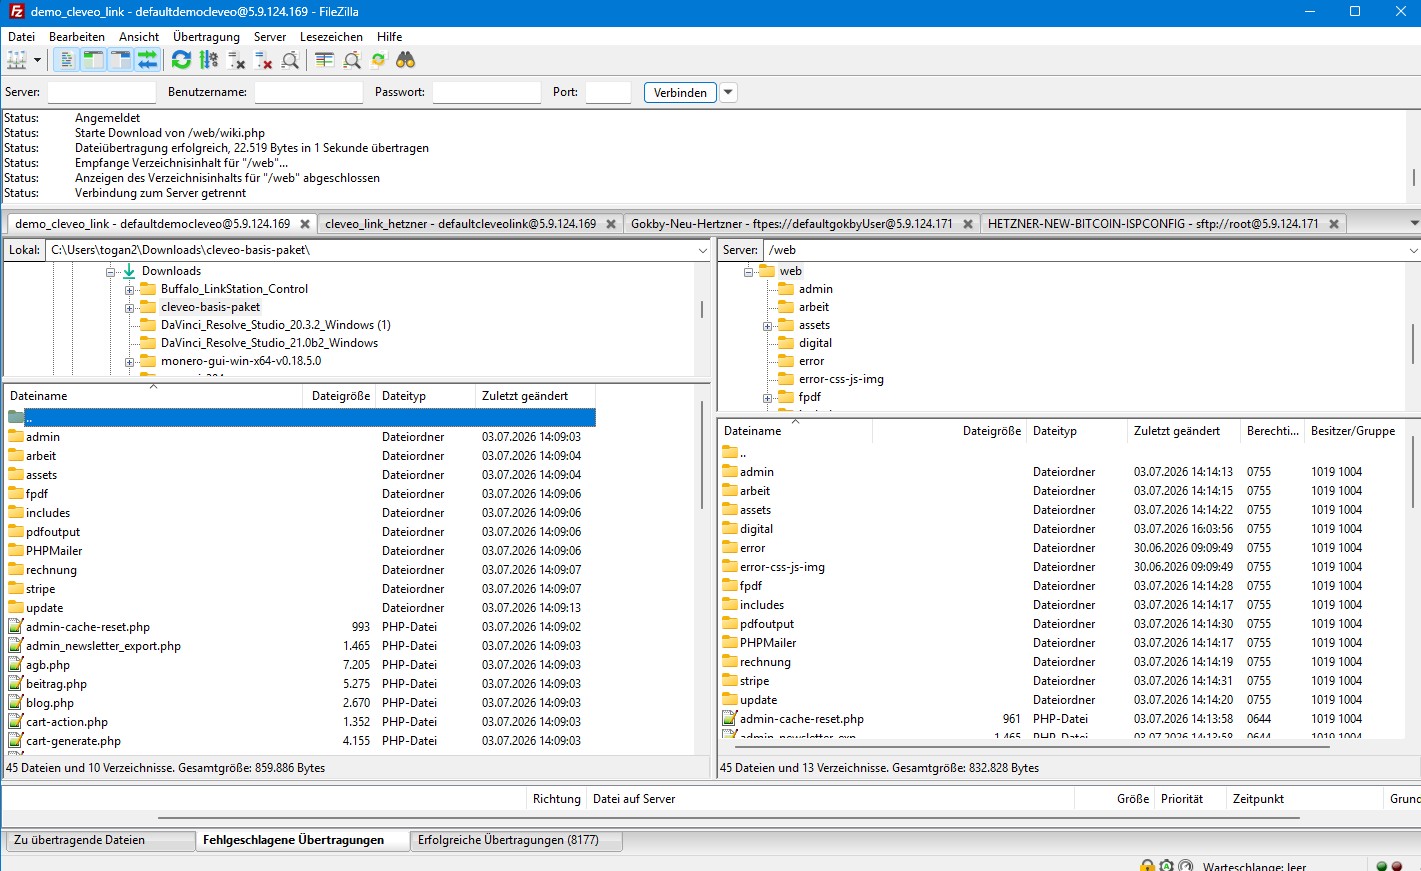Click the binoculars file search icon
This screenshot has height=871, width=1421.
(405, 60)
